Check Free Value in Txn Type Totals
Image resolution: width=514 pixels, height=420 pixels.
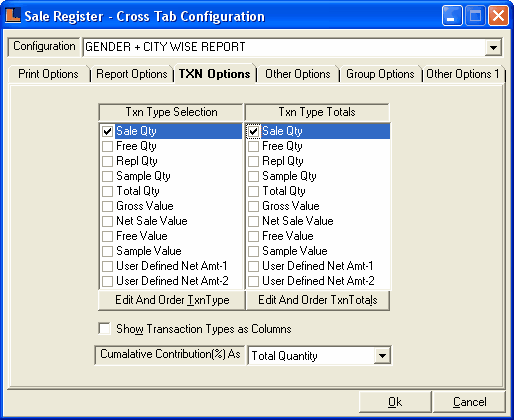pyautogui.click(x=253, y=236)
